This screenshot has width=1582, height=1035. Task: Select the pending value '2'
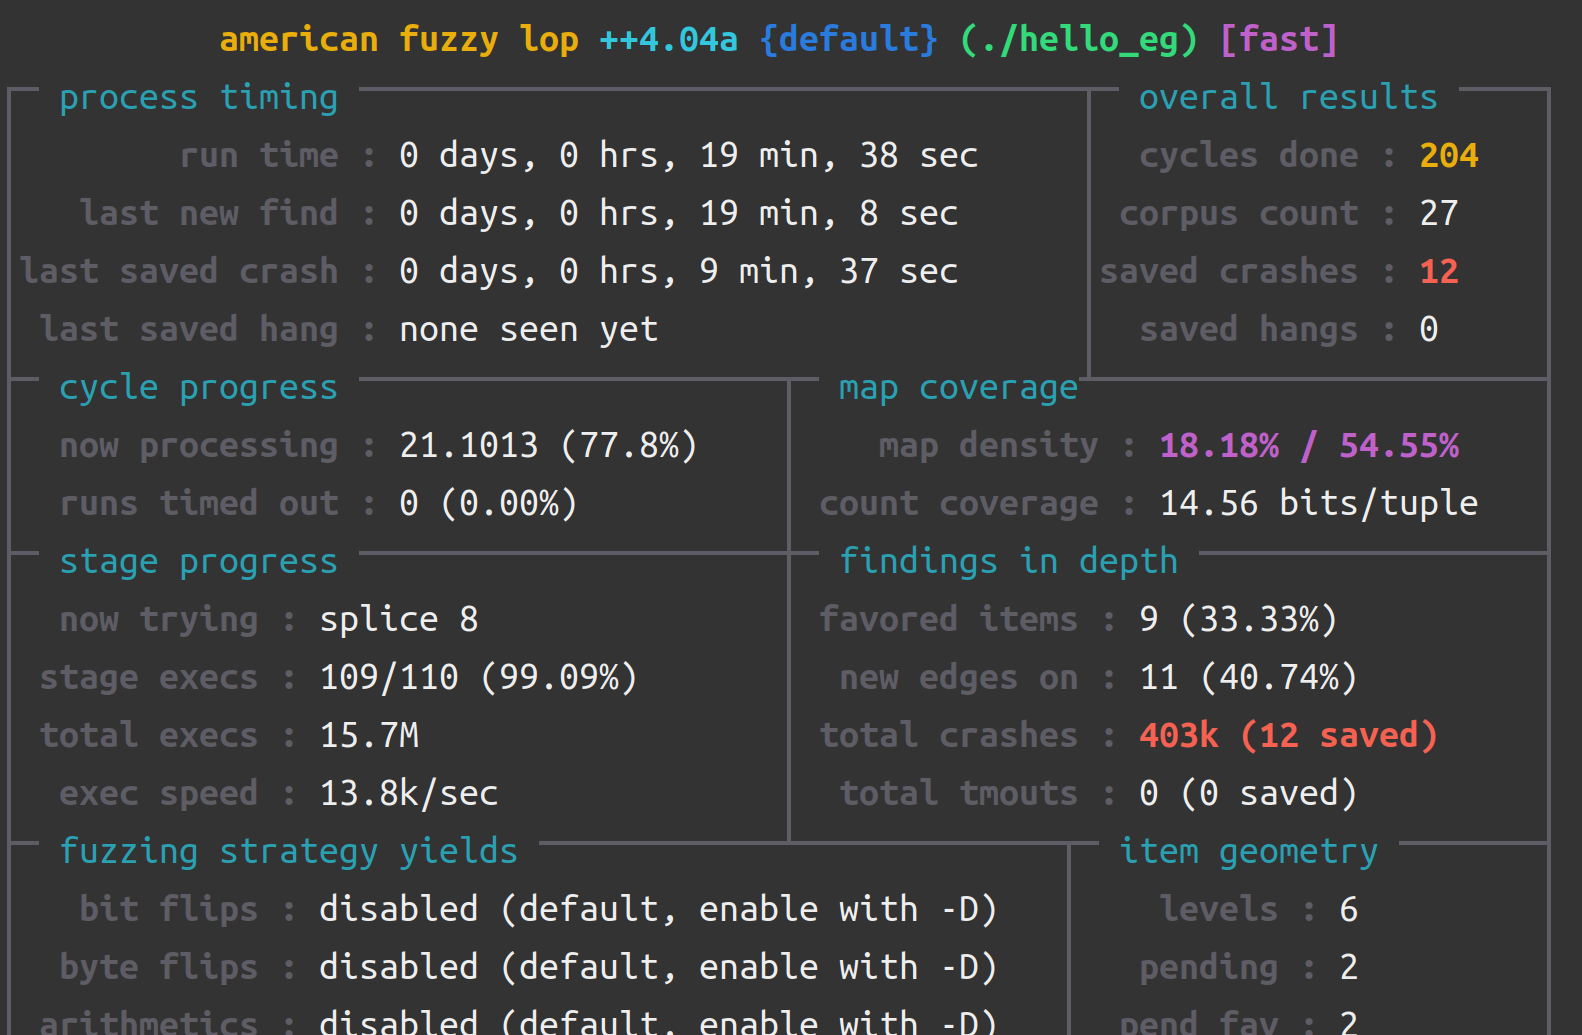pos(1349,968)
